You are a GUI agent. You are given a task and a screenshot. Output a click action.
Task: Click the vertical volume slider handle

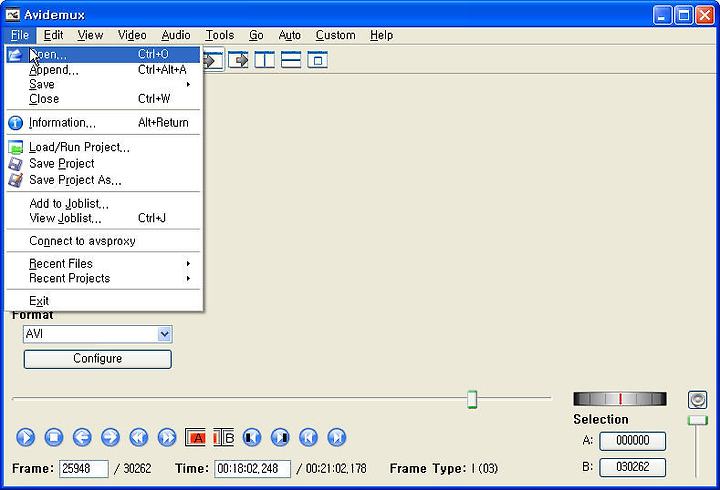coord(697,420)
